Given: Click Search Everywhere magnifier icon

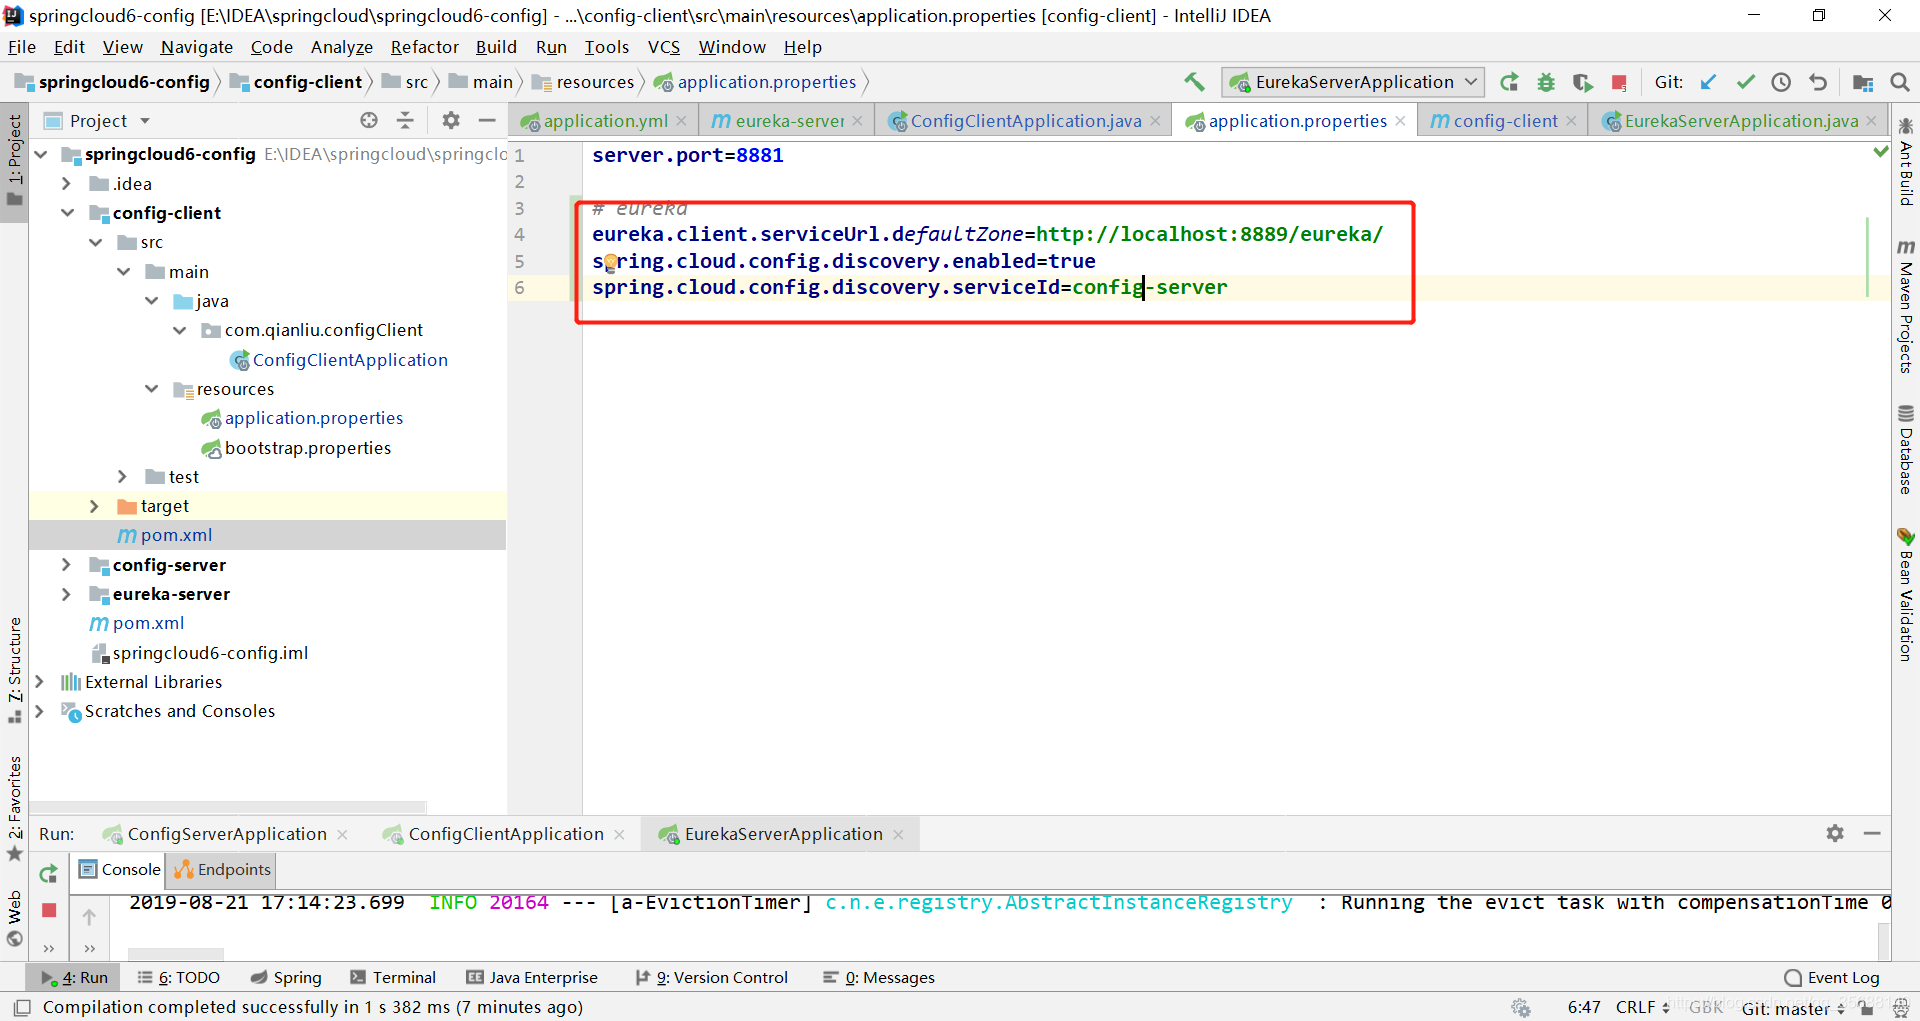Looking at the screenshot, I should point(1900,82).
